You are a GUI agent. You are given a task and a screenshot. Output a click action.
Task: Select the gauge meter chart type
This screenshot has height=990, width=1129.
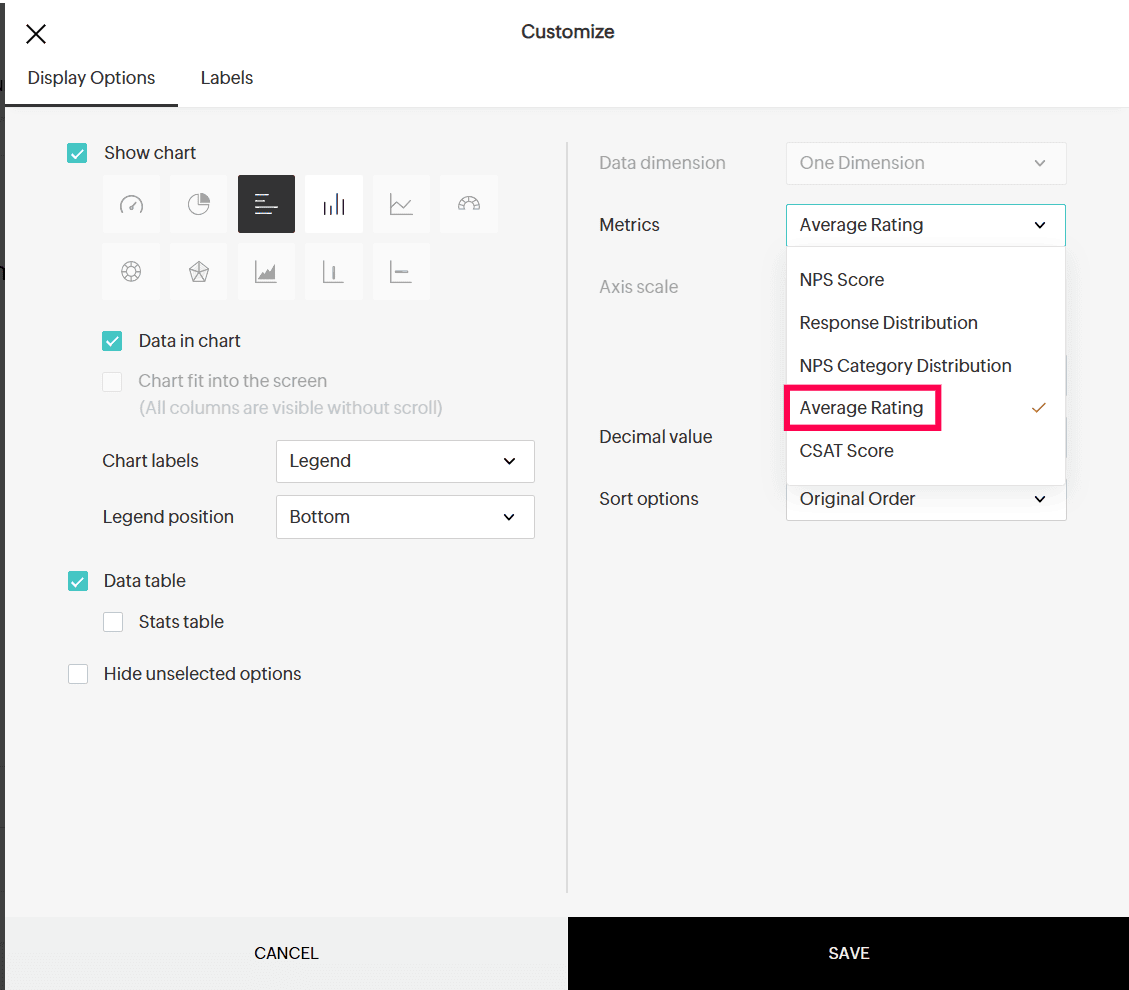131,204
